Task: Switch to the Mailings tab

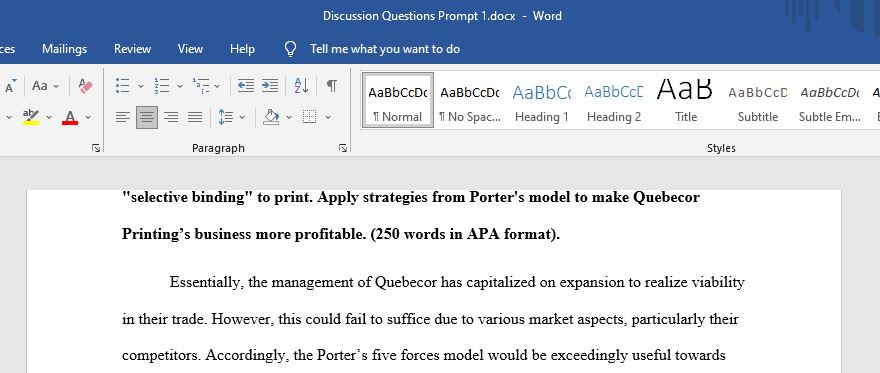Action: tap(65, 49)
